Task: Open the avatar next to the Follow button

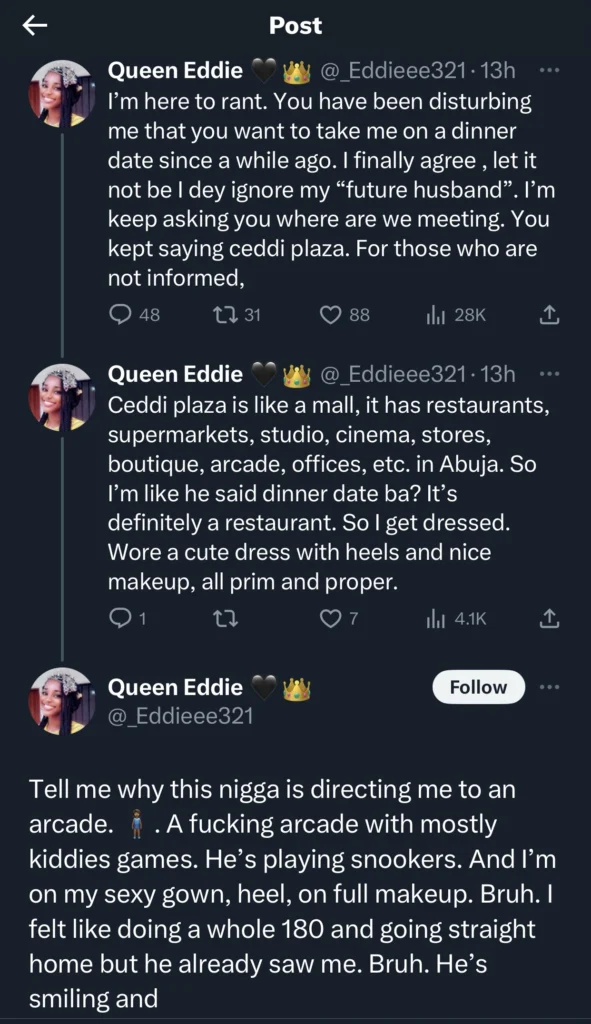Action: 62,700
